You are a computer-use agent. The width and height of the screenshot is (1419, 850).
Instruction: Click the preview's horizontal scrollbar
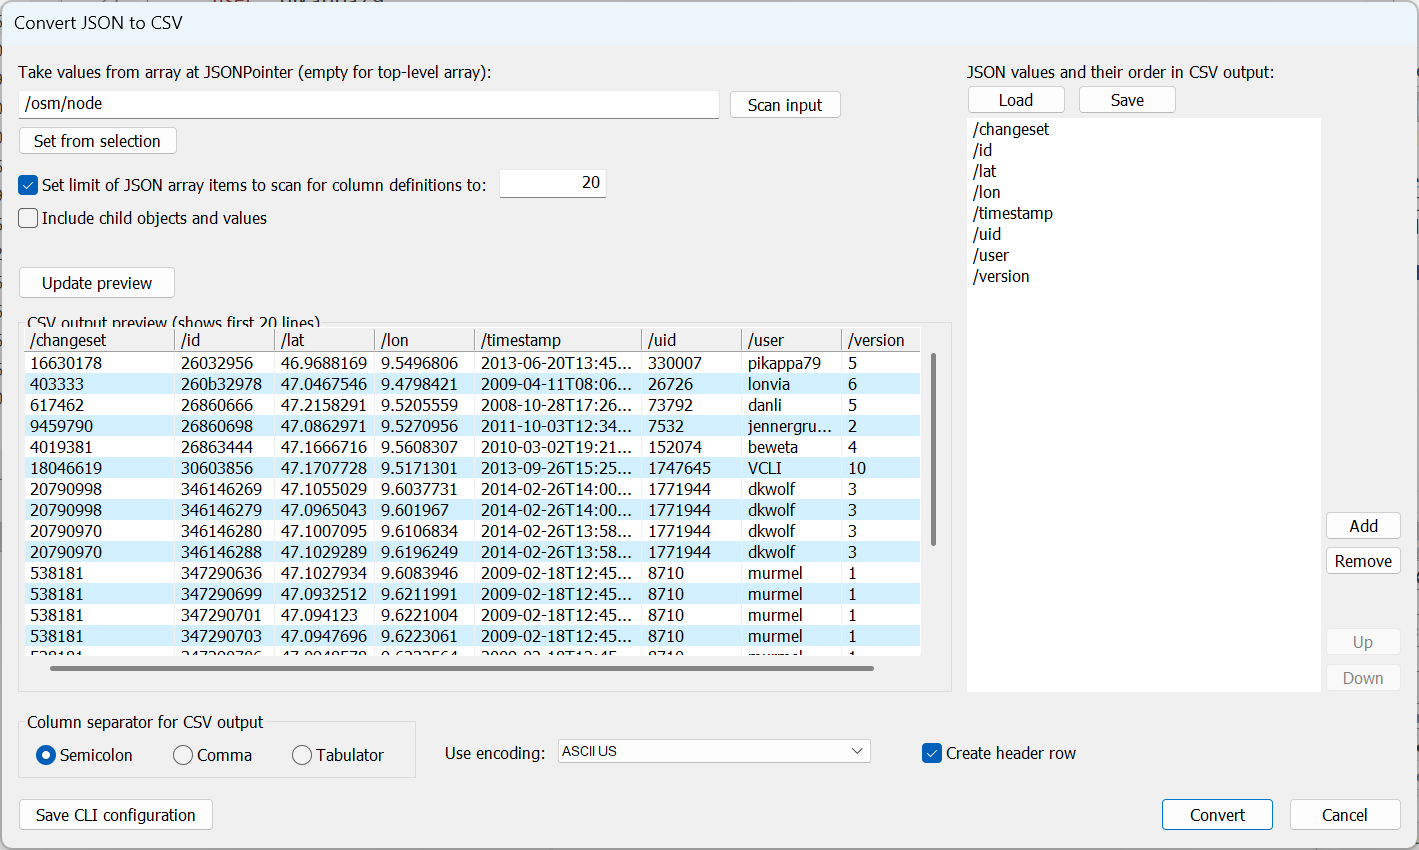pos(462,668)
